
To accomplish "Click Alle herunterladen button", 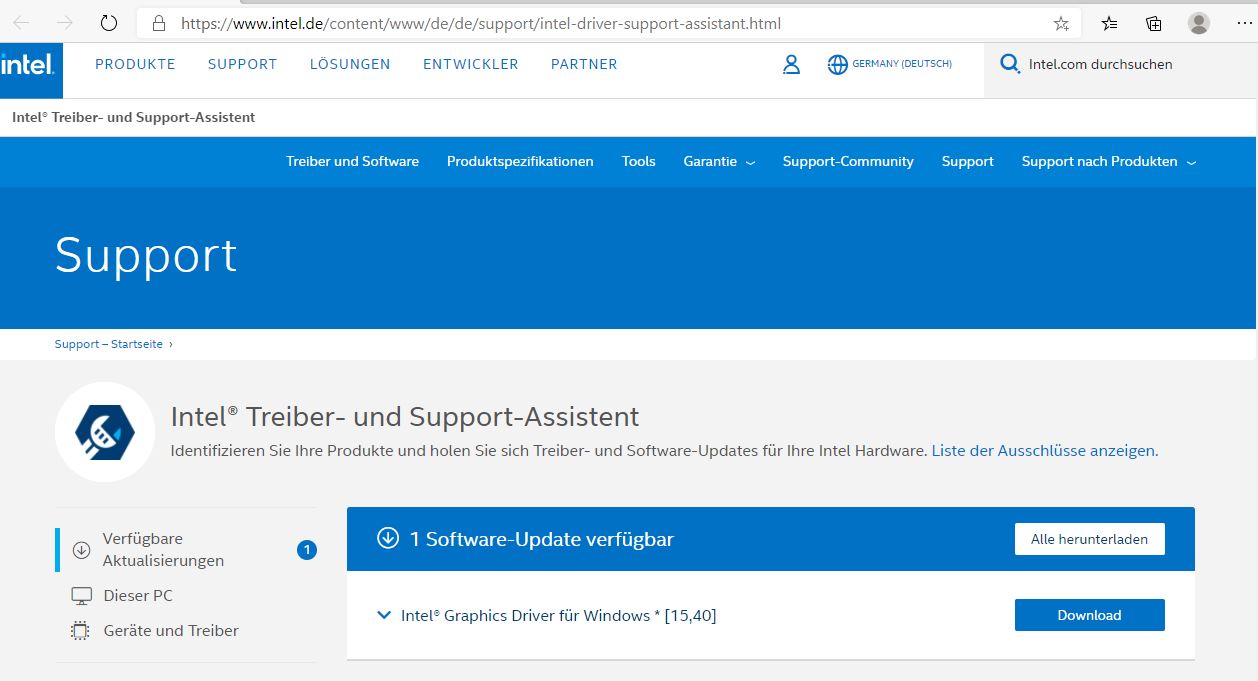I will coord(1089,539).
